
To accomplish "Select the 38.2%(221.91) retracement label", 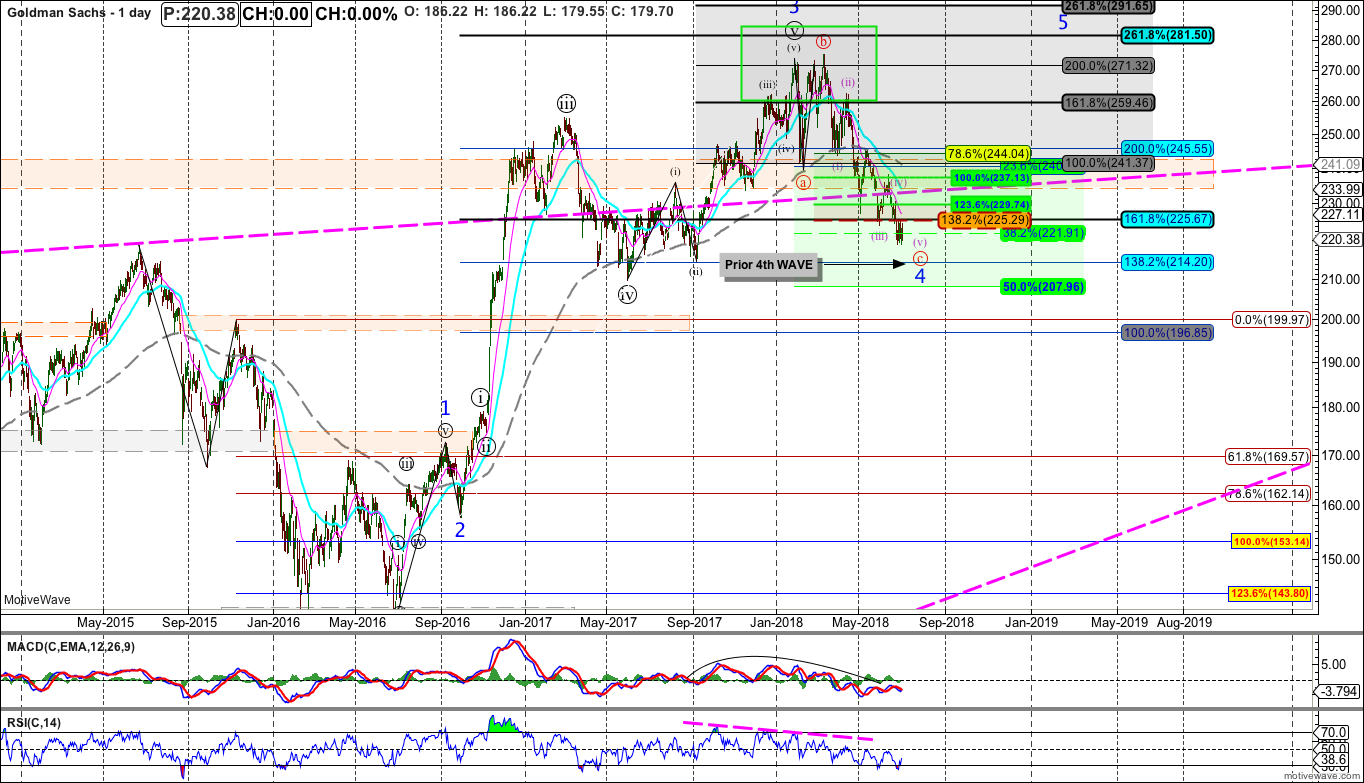I will coord(1043,232).
